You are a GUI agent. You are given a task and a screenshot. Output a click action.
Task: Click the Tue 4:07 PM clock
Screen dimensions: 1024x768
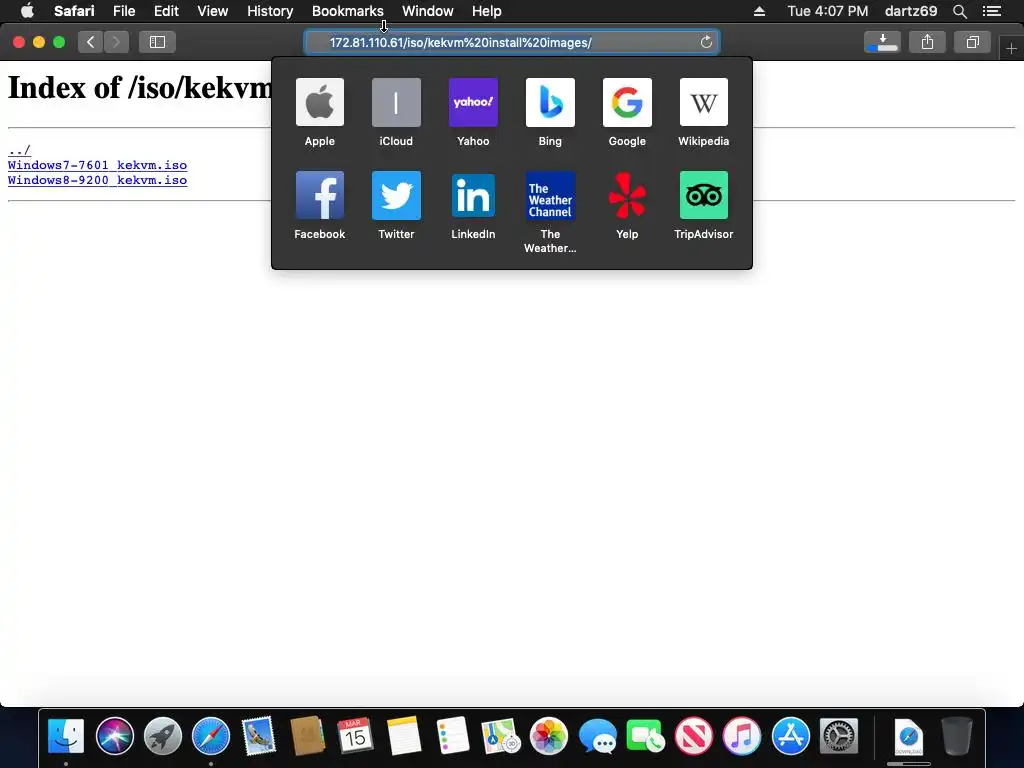click(x=827, y=11)
